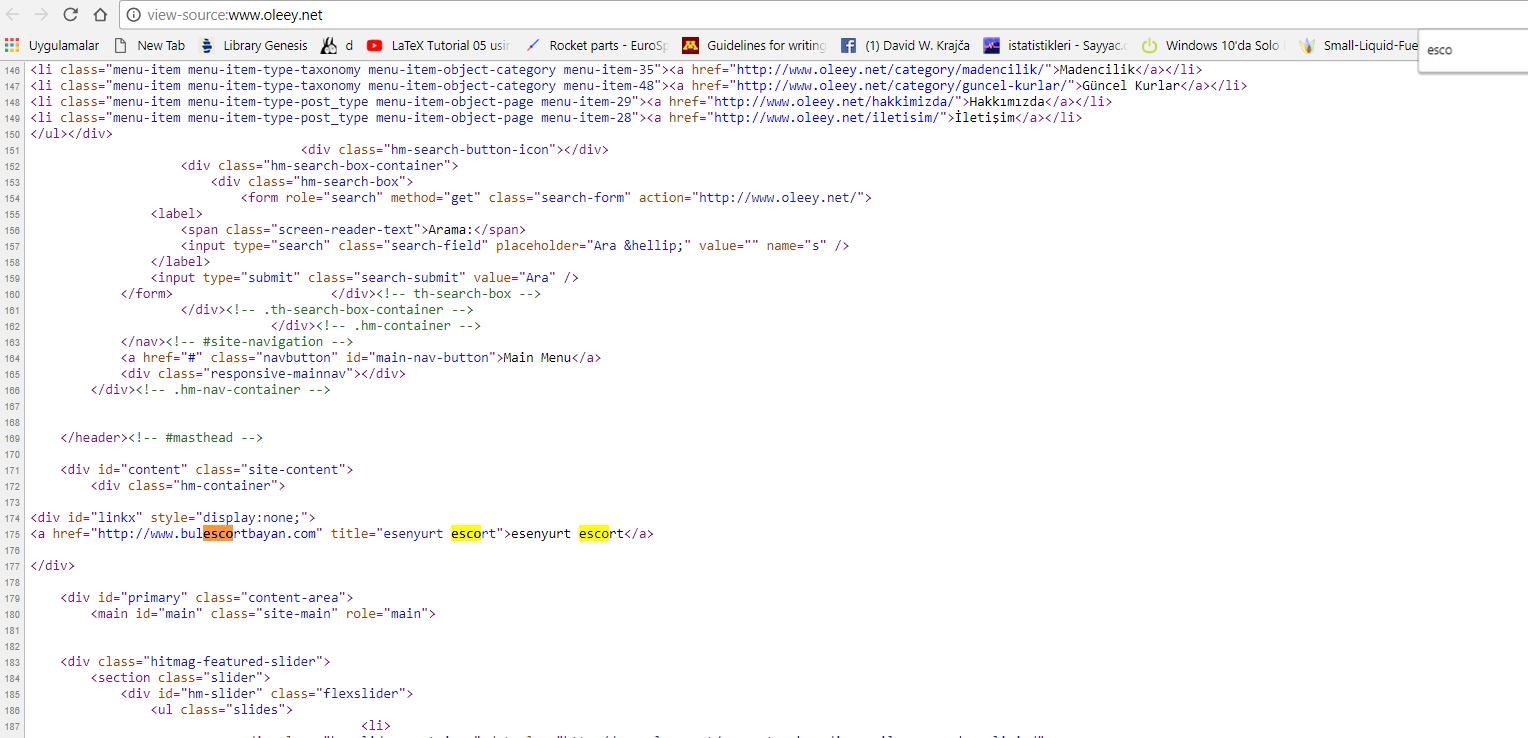Click the text Güncel Kurlar on line 147
Viewport: 1528px width, 738px height.
1130,86
